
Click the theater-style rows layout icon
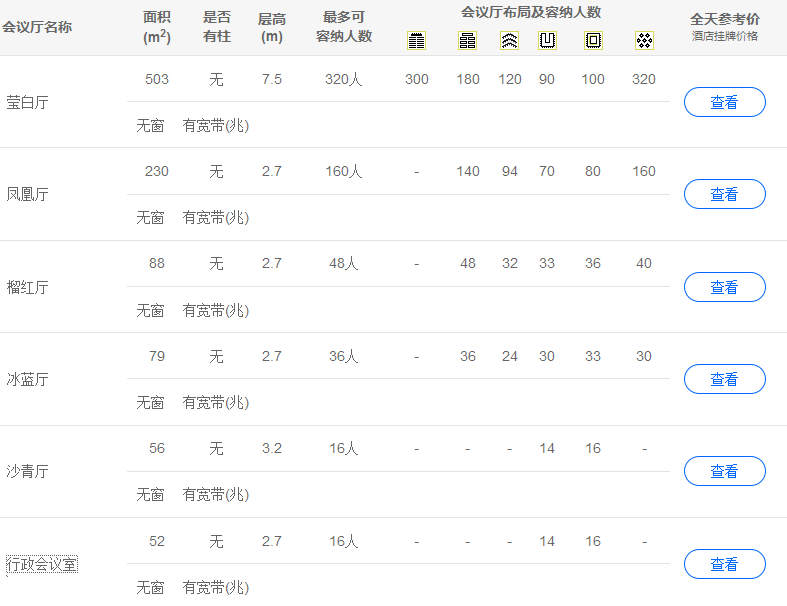point(417,41)
